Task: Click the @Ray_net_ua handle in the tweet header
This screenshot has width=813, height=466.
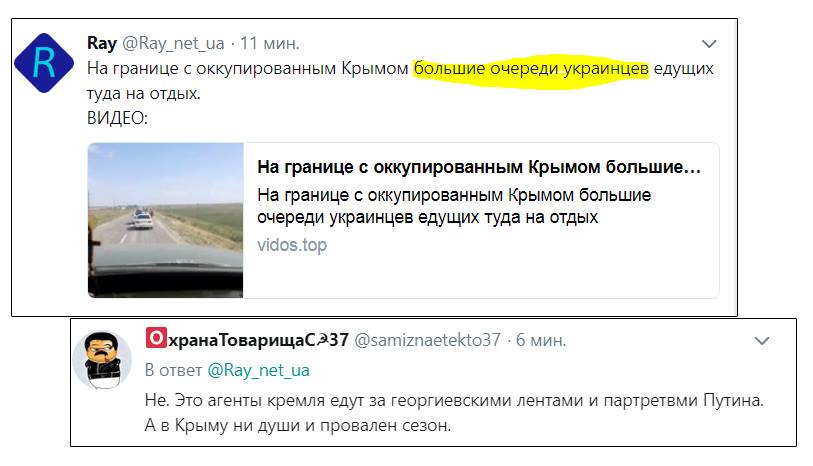Action: (173, 44)
